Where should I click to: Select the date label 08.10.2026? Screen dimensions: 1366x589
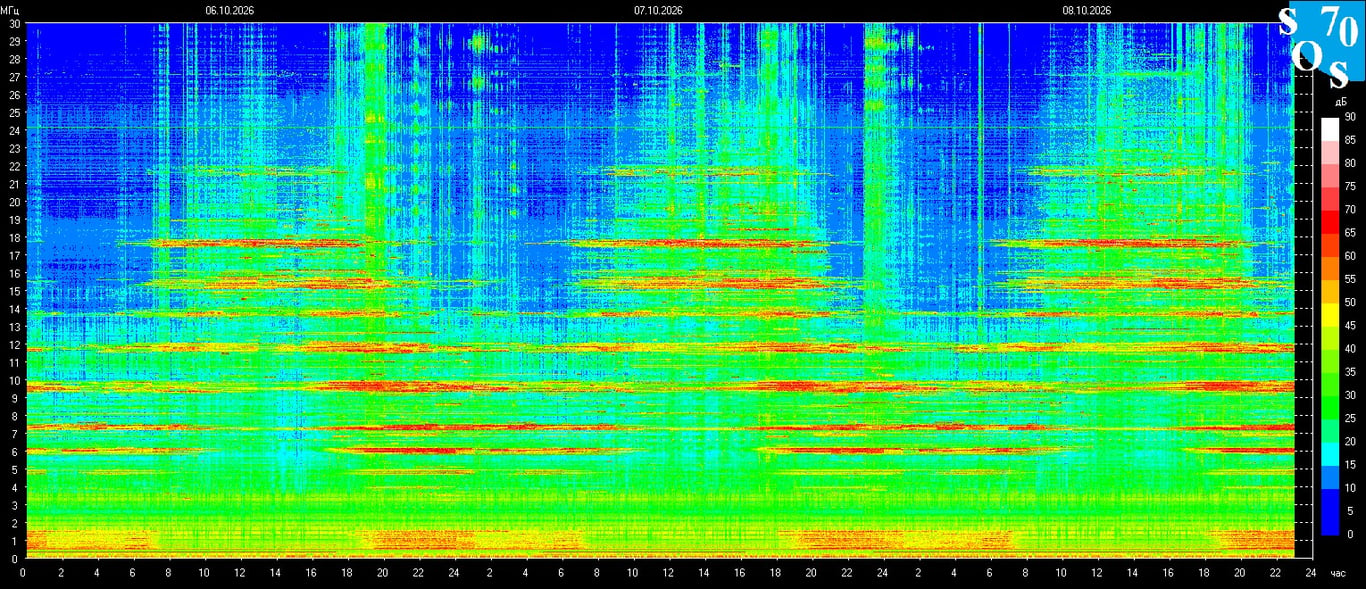coord(1087,10)
